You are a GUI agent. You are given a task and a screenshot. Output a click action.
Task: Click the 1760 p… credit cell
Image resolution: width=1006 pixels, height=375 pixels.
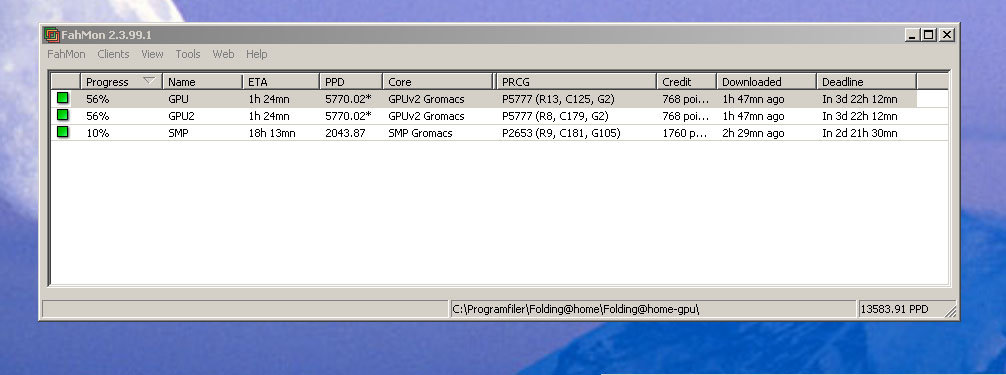pos(686,133)
